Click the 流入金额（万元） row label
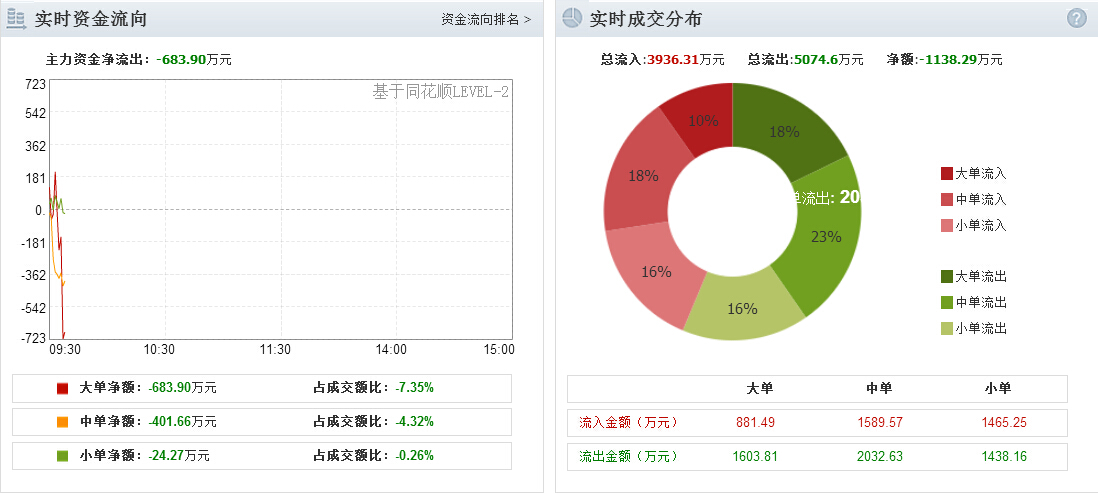 coord(628,422)
